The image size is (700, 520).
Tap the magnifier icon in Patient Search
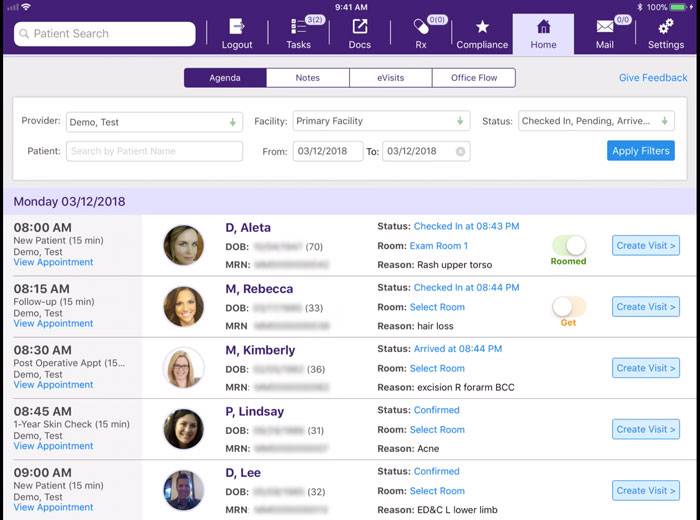(x=24, y=34)
